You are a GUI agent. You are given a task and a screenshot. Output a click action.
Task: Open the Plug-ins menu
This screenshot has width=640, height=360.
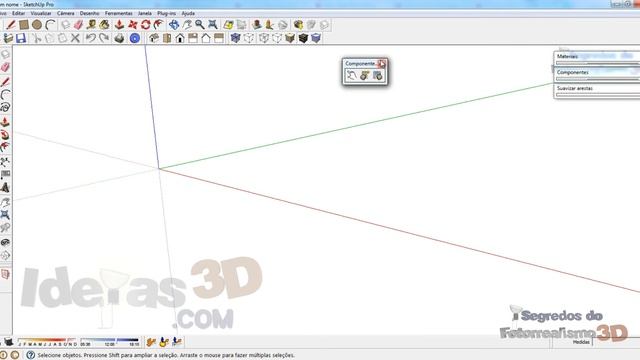tap(166, 13)
